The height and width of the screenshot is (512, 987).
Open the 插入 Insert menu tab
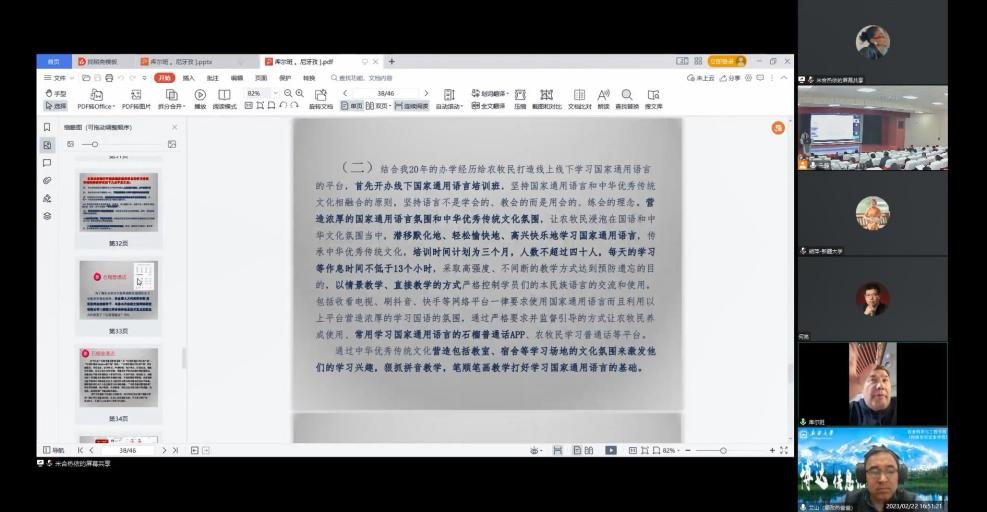coord(188,77)
